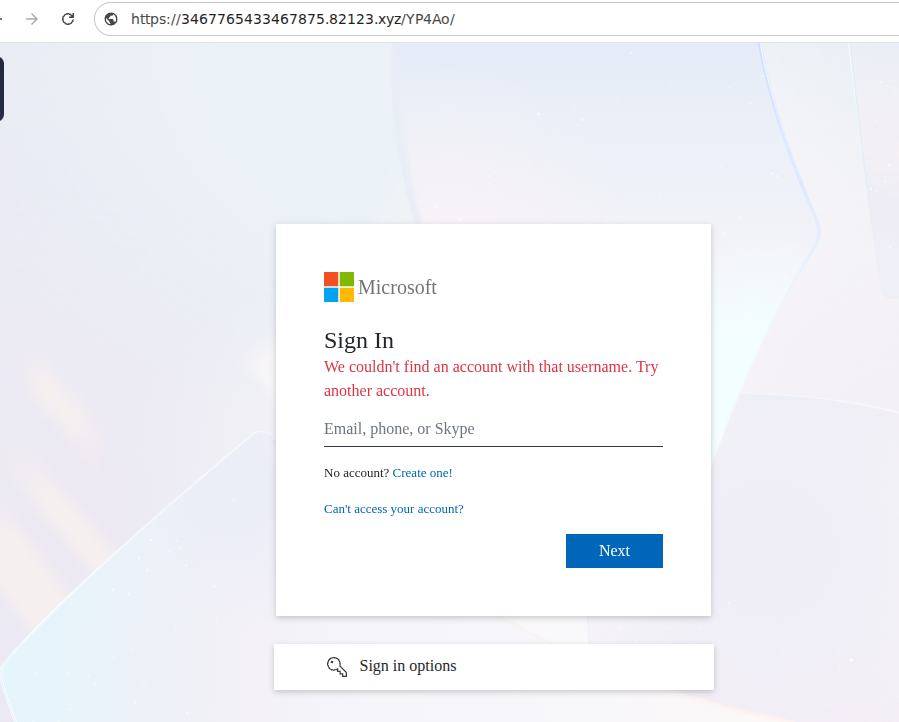Click the blue square in the Microsoft logo
The height and width of the screenshot is (722, 899).
pos(330,295)
